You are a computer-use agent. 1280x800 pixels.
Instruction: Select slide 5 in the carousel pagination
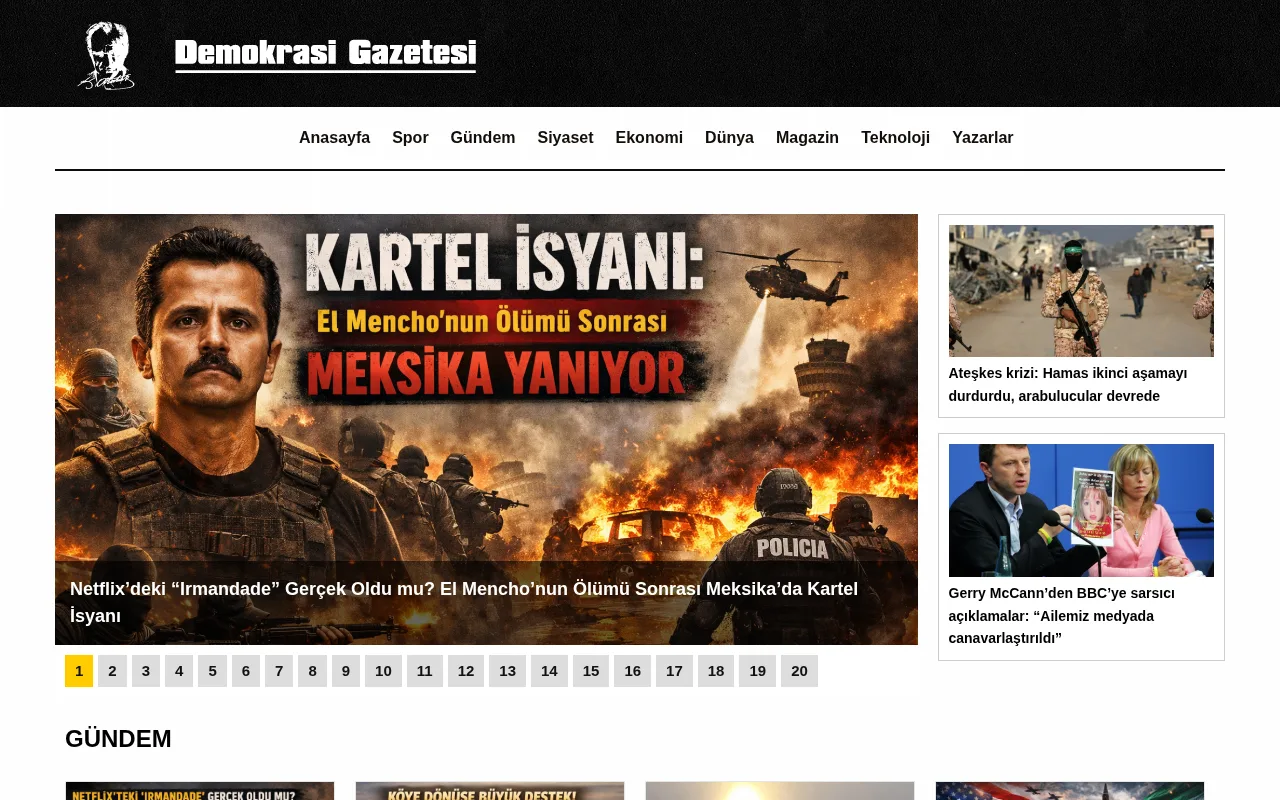pos(212,670)
